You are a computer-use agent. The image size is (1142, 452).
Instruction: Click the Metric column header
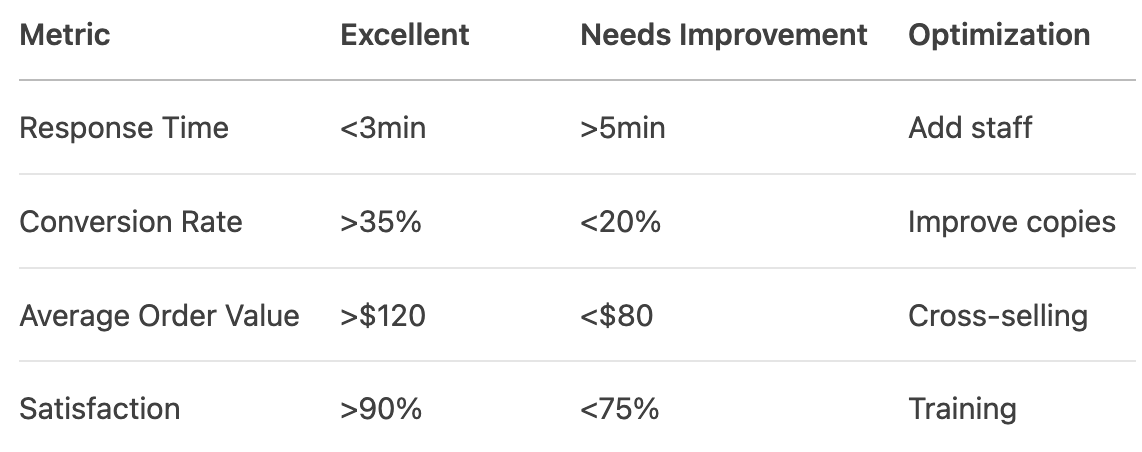(65, 35)
